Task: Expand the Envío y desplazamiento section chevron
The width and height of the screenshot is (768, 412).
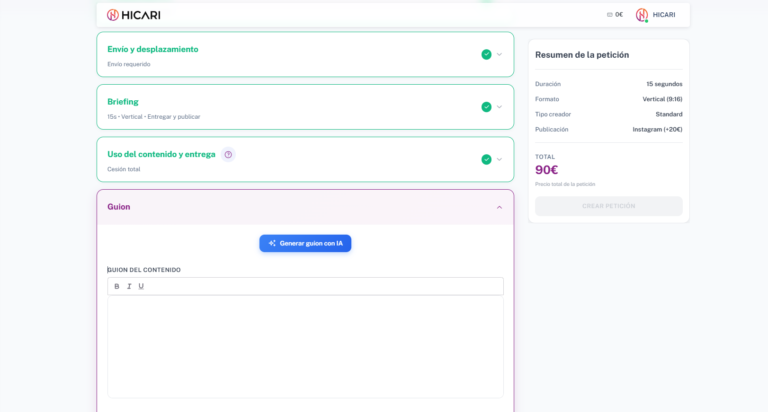Action: pyautogui.click(x=500, y=54)
